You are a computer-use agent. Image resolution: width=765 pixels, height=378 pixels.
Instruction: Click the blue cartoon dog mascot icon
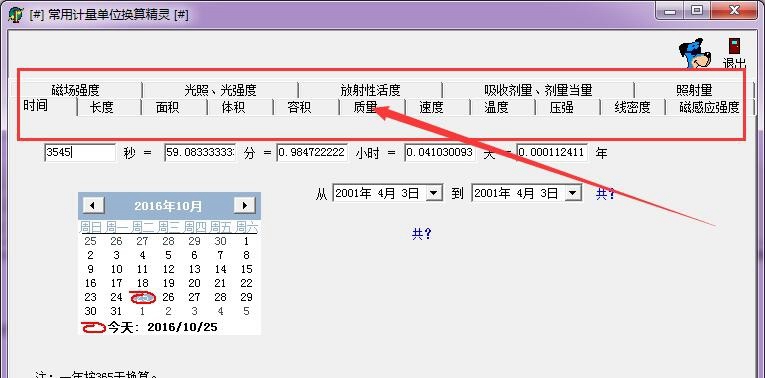pyautogui.click(x=695, y=53)
